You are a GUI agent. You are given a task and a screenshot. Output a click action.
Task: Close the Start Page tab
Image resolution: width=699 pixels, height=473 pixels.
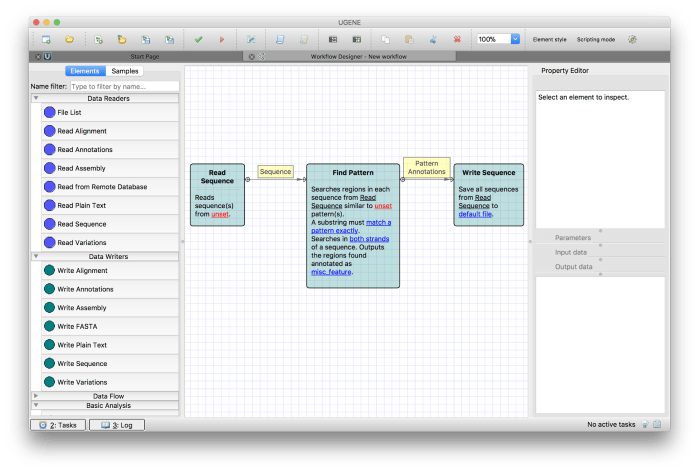coord(38,57)
